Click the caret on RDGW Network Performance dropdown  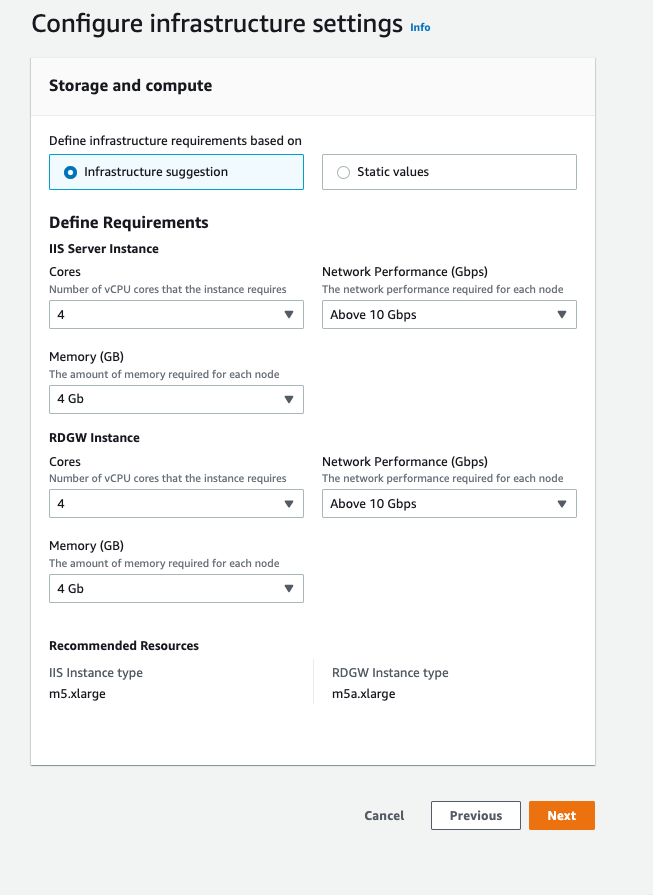(564, 503)
